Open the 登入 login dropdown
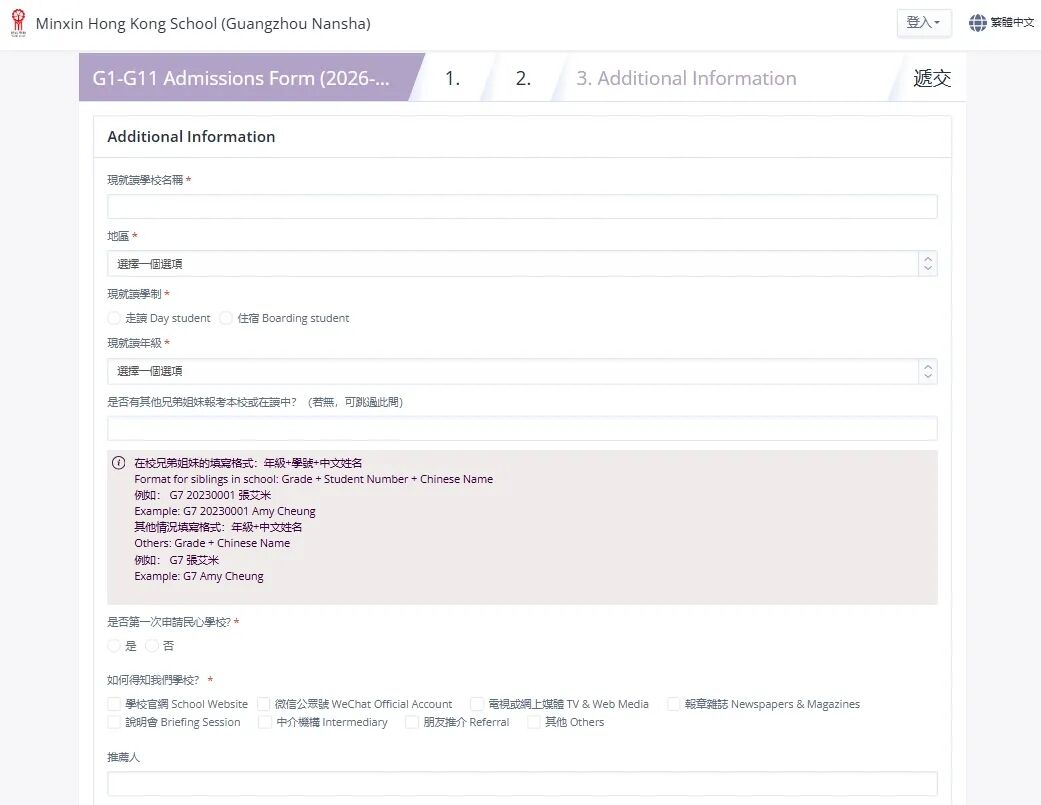Image resolution: width=1041 pixels, height=805 pixels. coord(923,23)
